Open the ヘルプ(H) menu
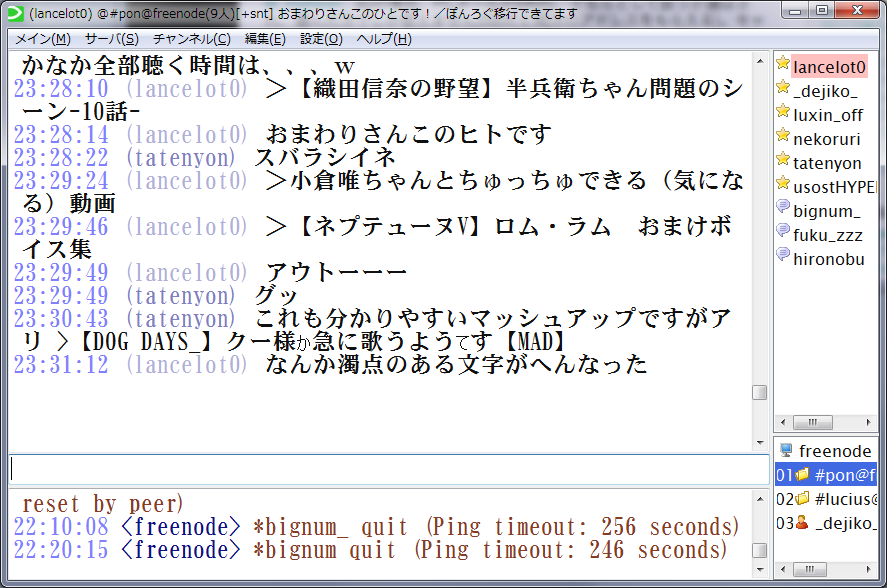The width and height of the screenshot is (887, 588). click(384, 39)
